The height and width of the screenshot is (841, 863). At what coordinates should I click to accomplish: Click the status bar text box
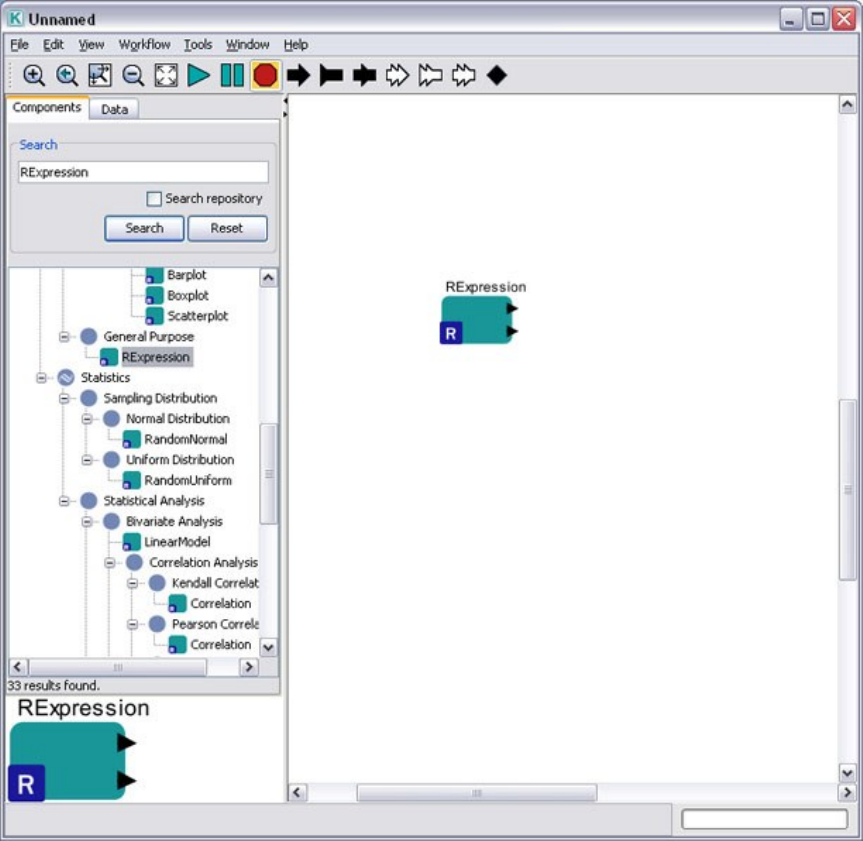pos(764,819)
